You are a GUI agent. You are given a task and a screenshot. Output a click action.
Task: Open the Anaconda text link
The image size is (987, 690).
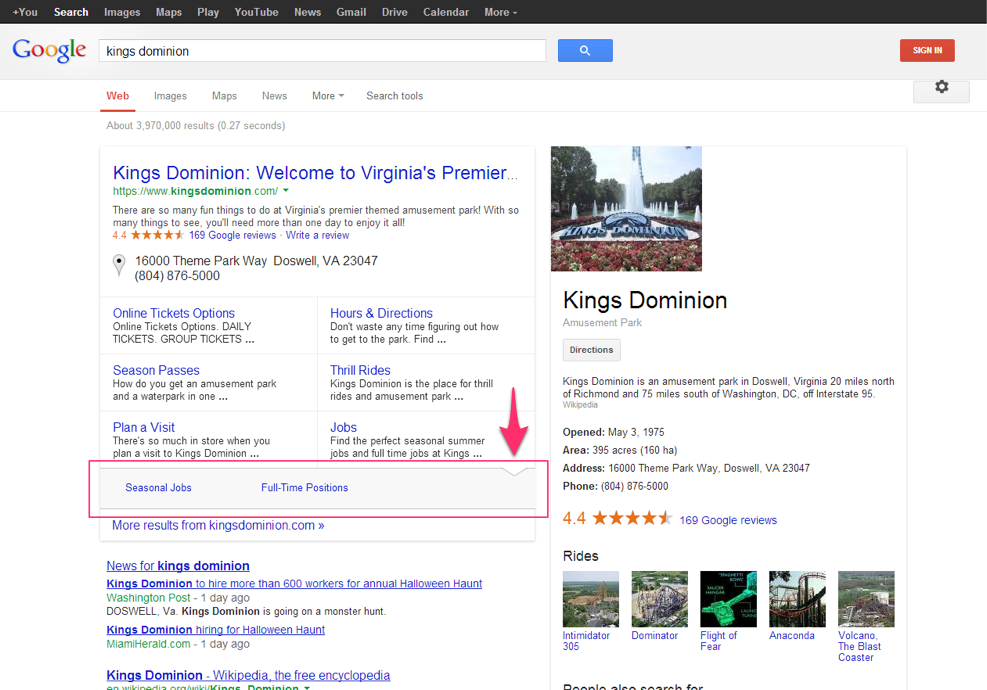[x=792, y=636]
